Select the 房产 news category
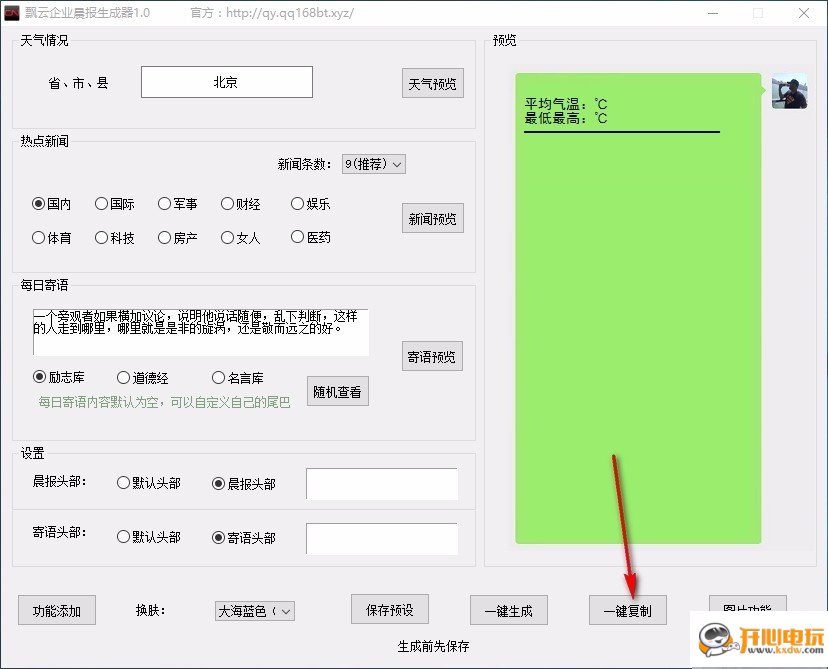This screenshot has width=828, height=669. tap(177, 238)
